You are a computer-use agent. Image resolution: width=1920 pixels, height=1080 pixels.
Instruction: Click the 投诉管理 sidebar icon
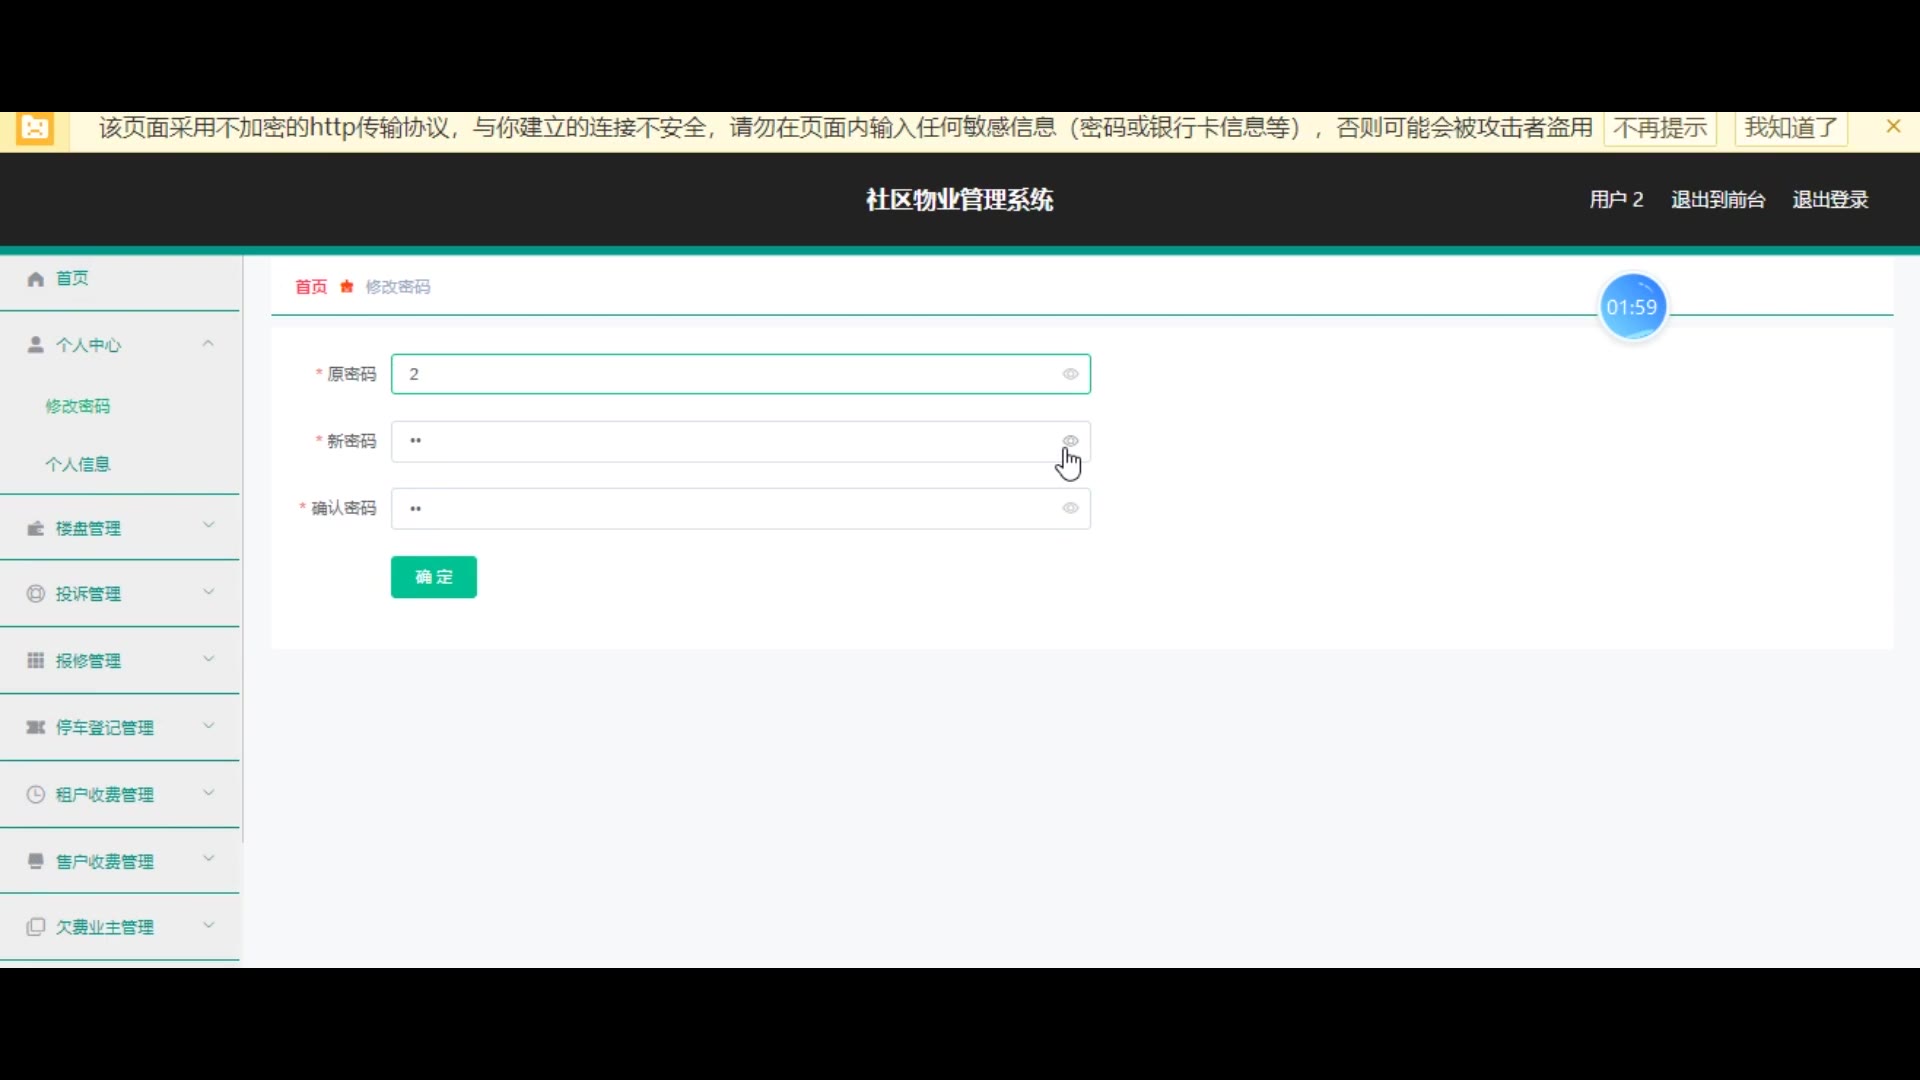(36, 594)
